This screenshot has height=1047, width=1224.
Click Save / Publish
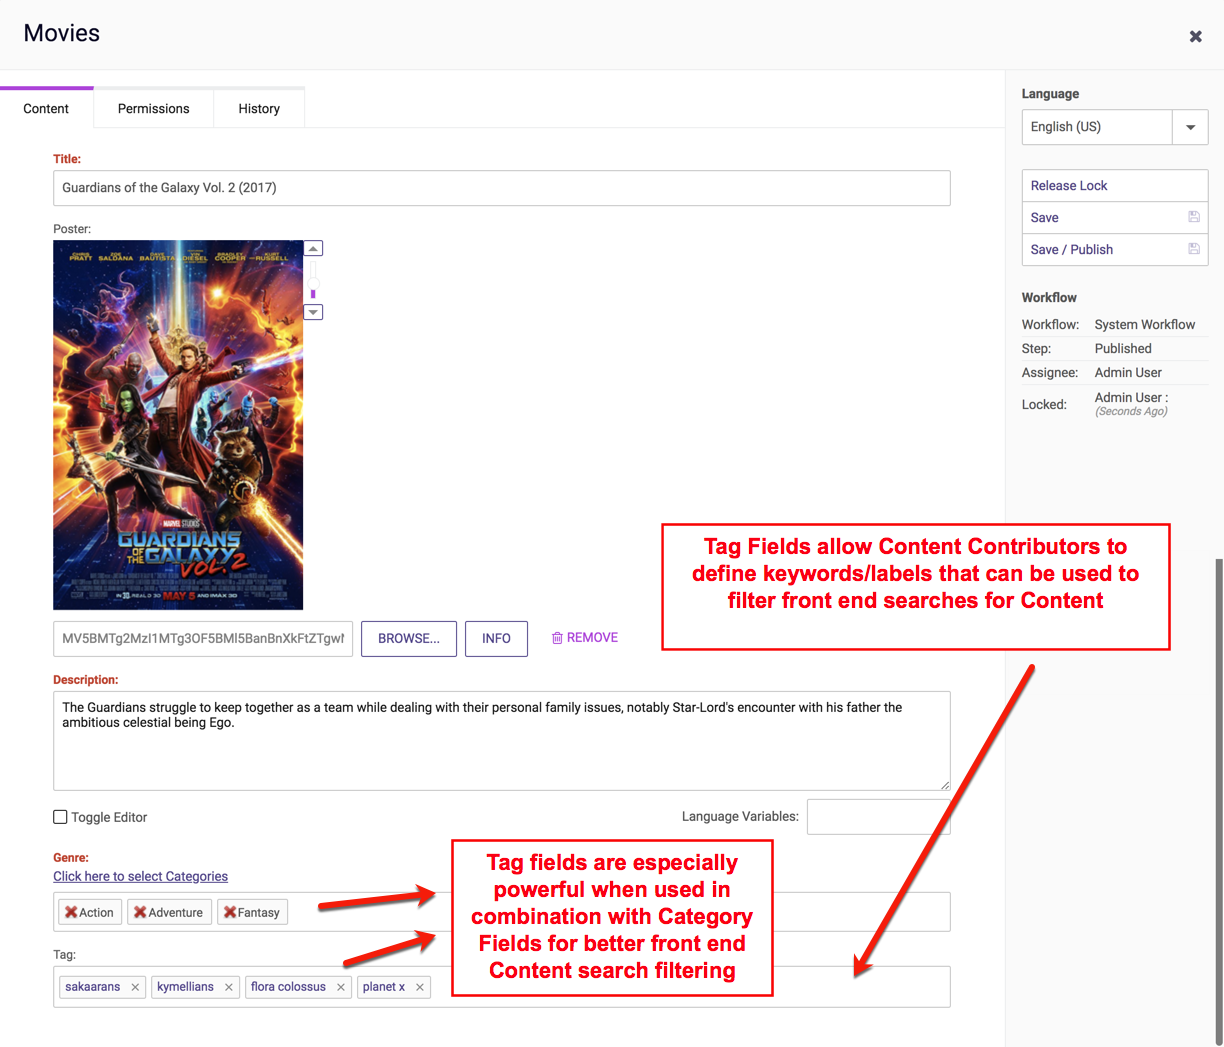[x=1114, y=250]
